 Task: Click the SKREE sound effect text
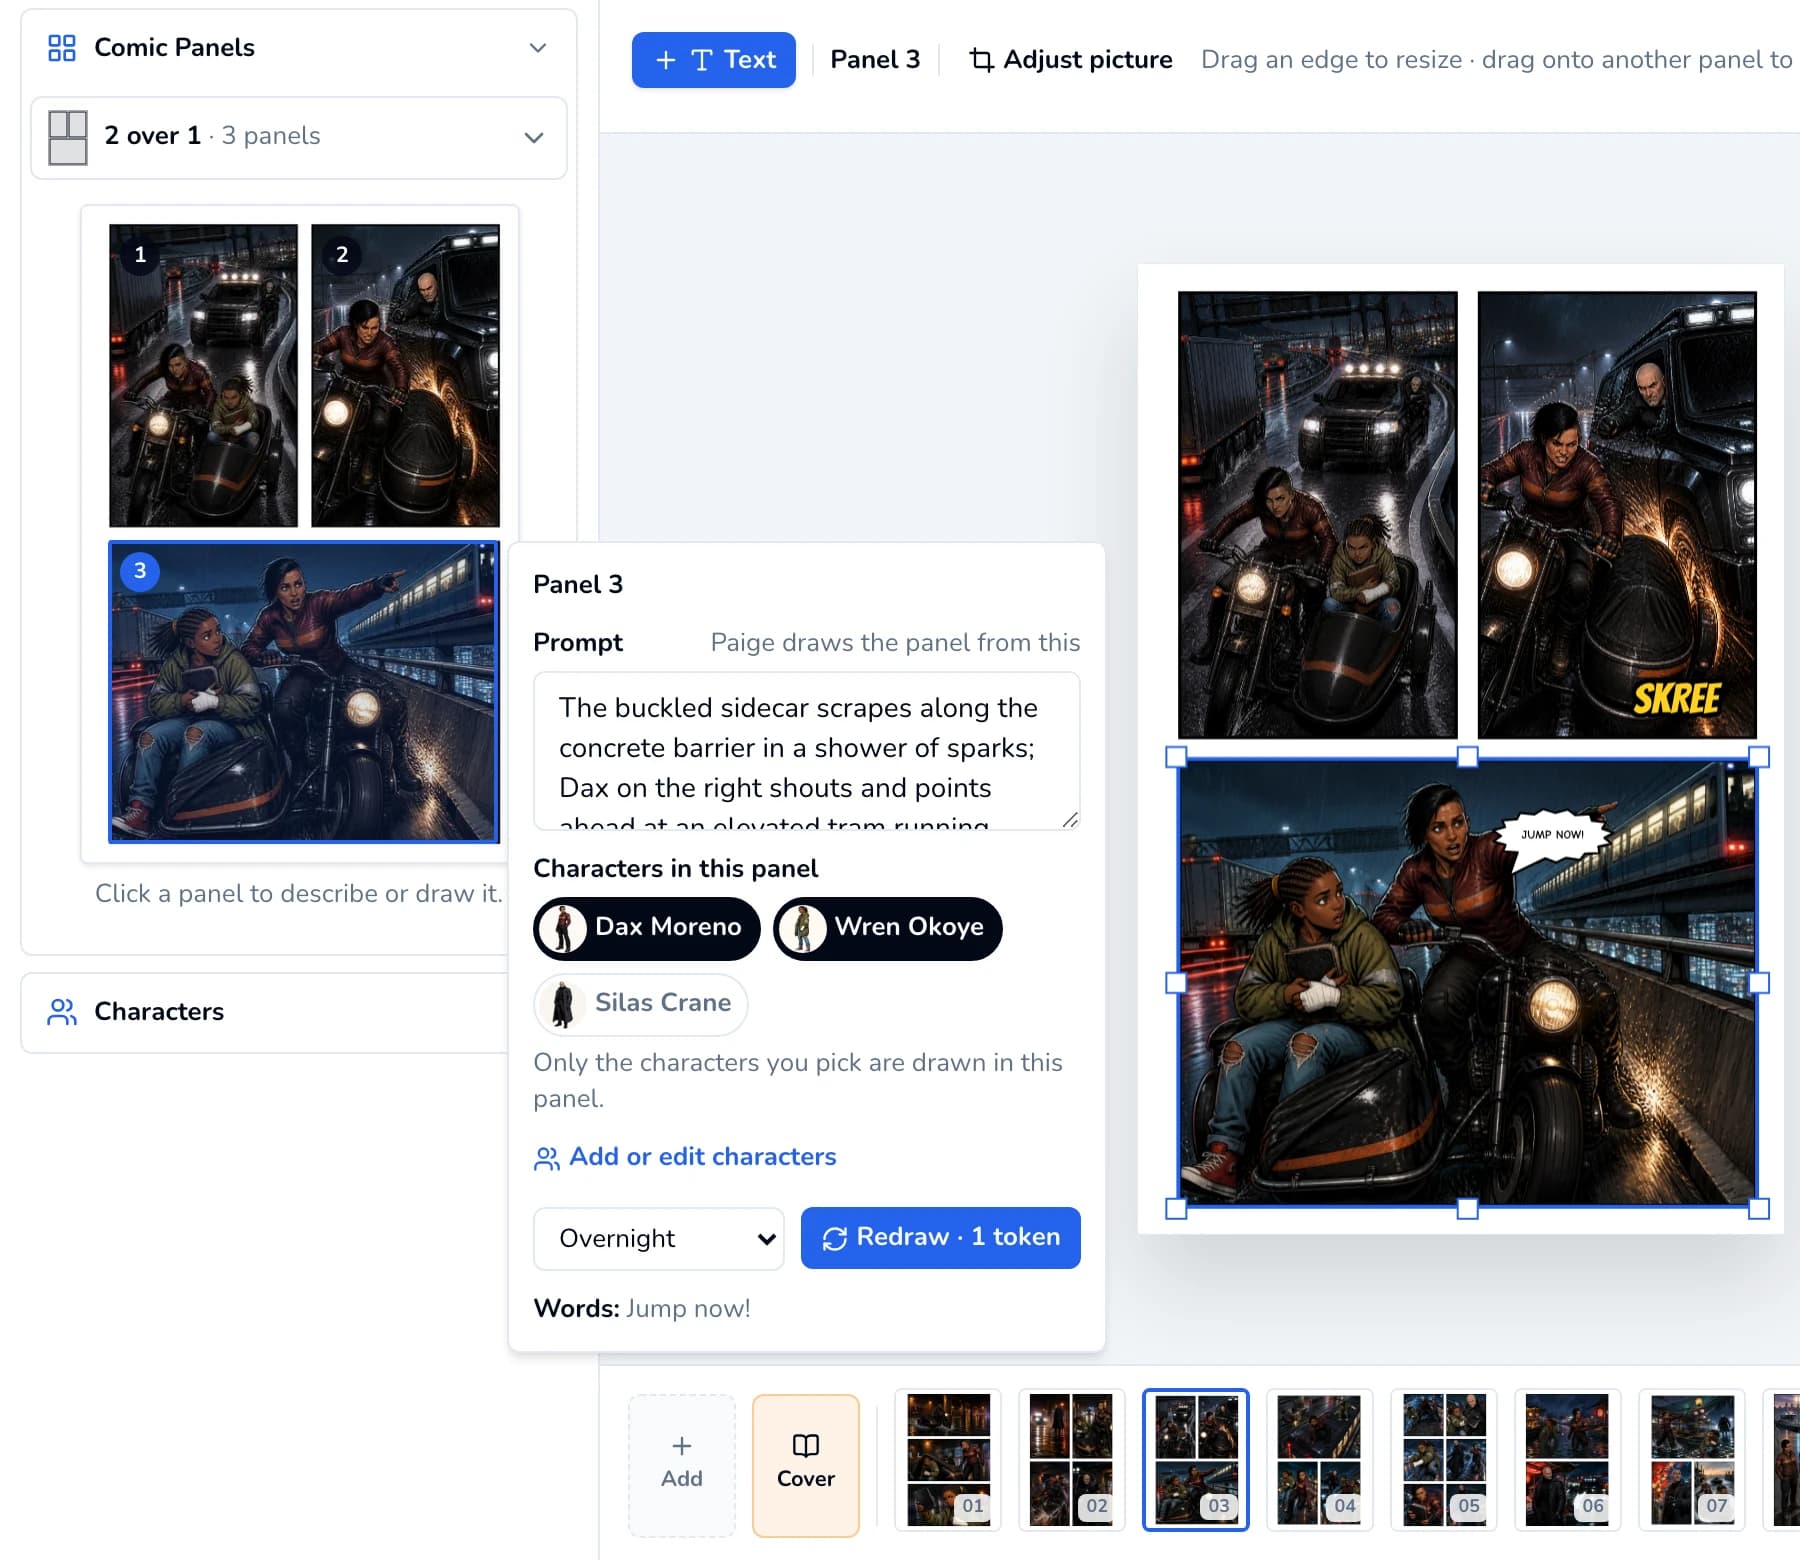point(1677,699)
